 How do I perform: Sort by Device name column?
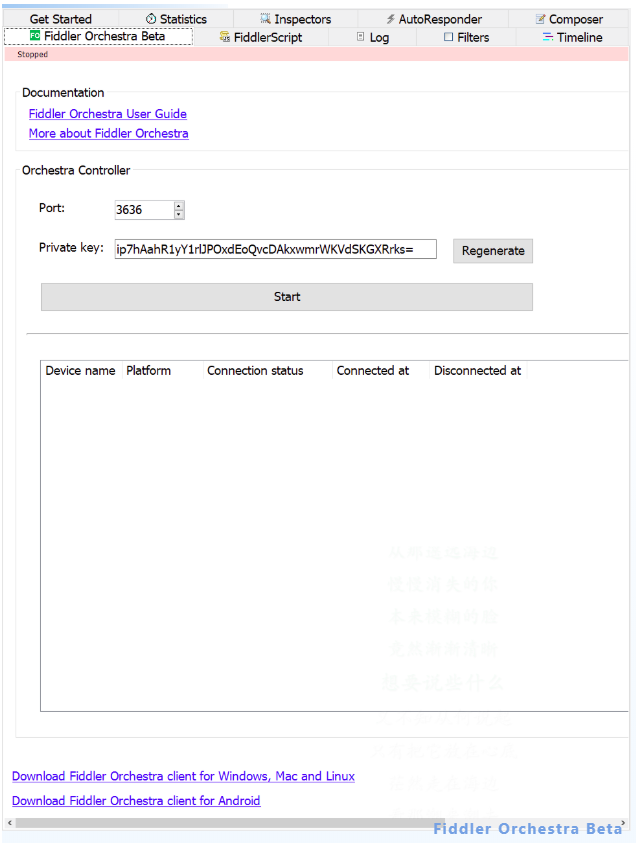[x=81, y=370]
